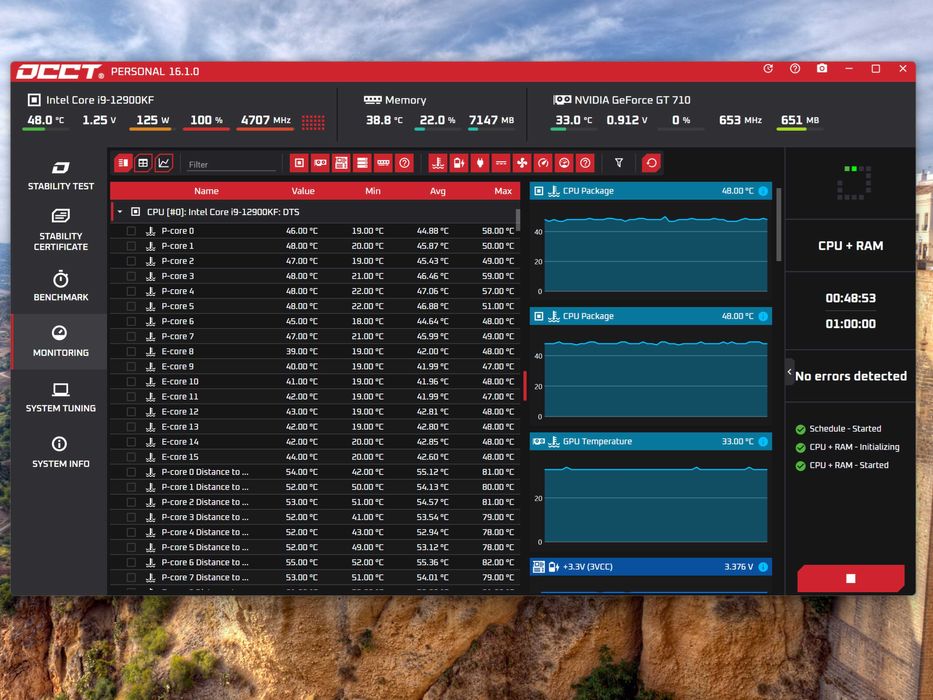Viewport: 933px width, 700px height.
Task: Click the refresh clock icon in the title bar
Action: (768, 69)
